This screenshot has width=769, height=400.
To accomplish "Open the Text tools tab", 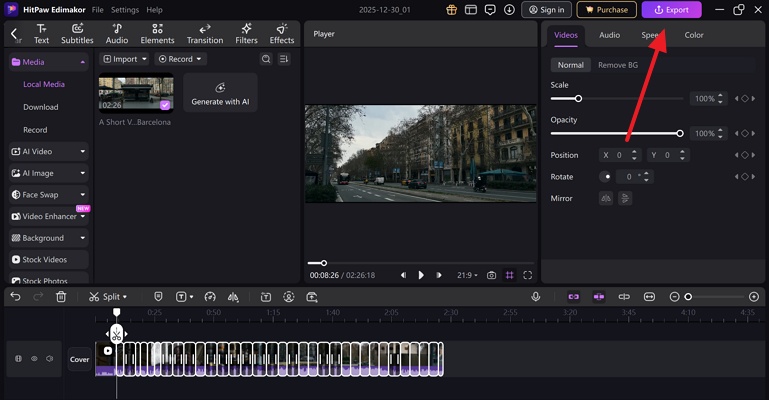I will (41, 34).
